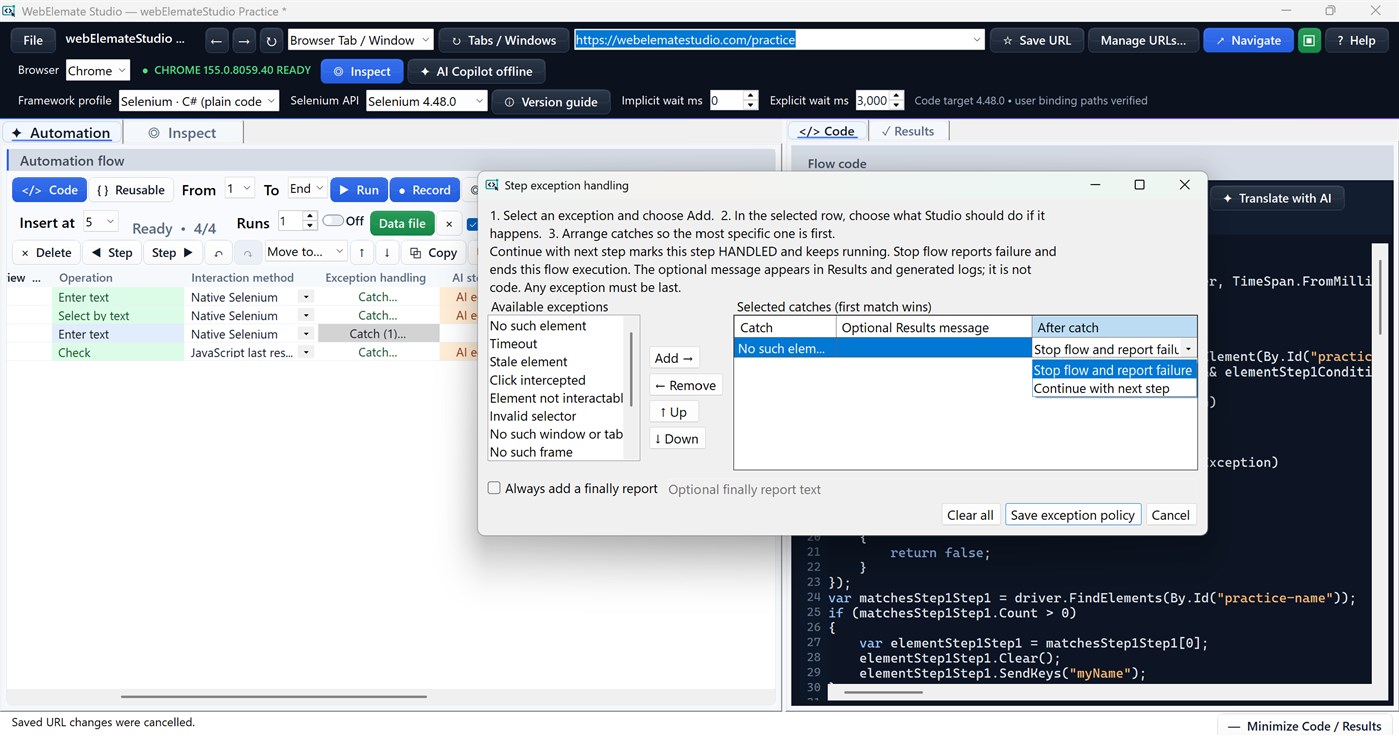Click the Available exceptions list scrollbar
1399x736 pixels.
(x=630, y=368)
